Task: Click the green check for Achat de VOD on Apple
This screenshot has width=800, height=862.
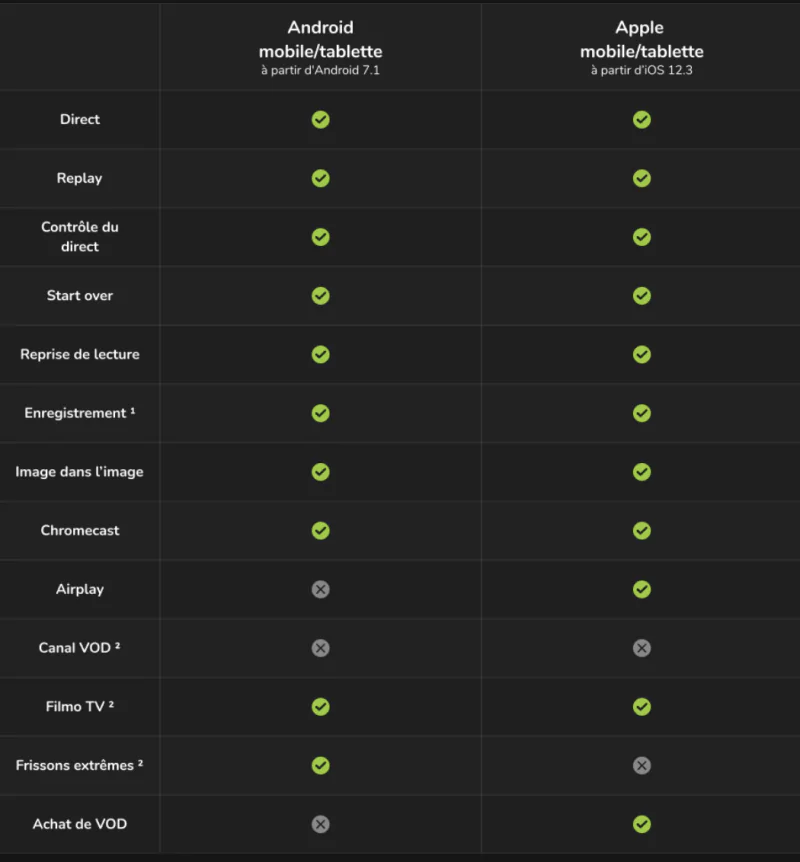Action: pyautogui.click(x=642, y=824)
